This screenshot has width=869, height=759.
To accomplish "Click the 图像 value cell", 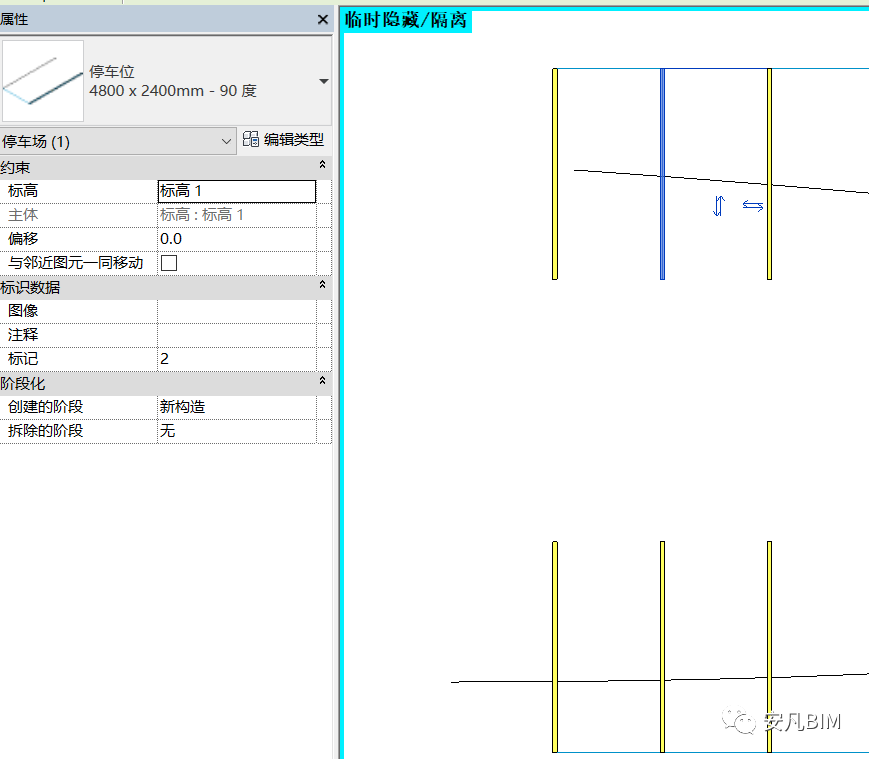I will (x=237, y=311).
